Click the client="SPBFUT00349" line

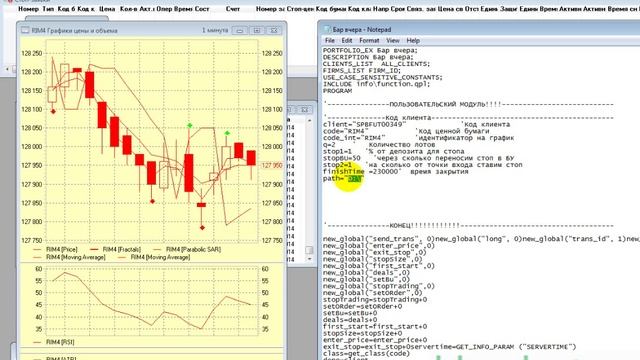(x=416, y=124)
